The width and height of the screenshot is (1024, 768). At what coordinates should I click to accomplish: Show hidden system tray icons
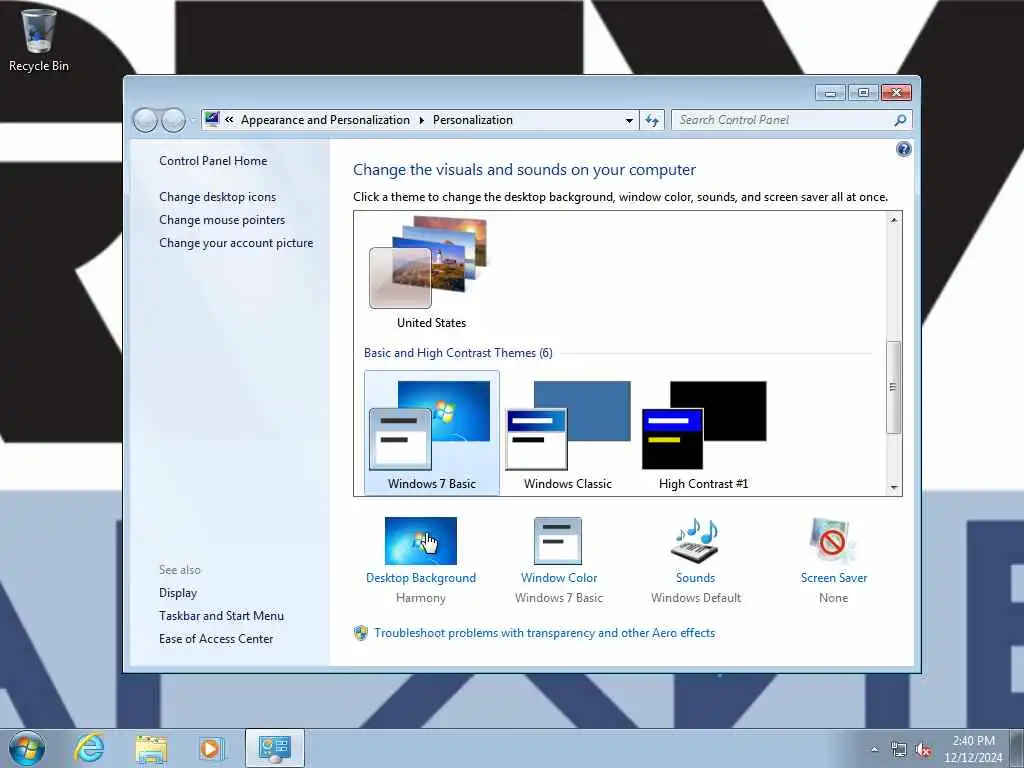click(874, 750)
